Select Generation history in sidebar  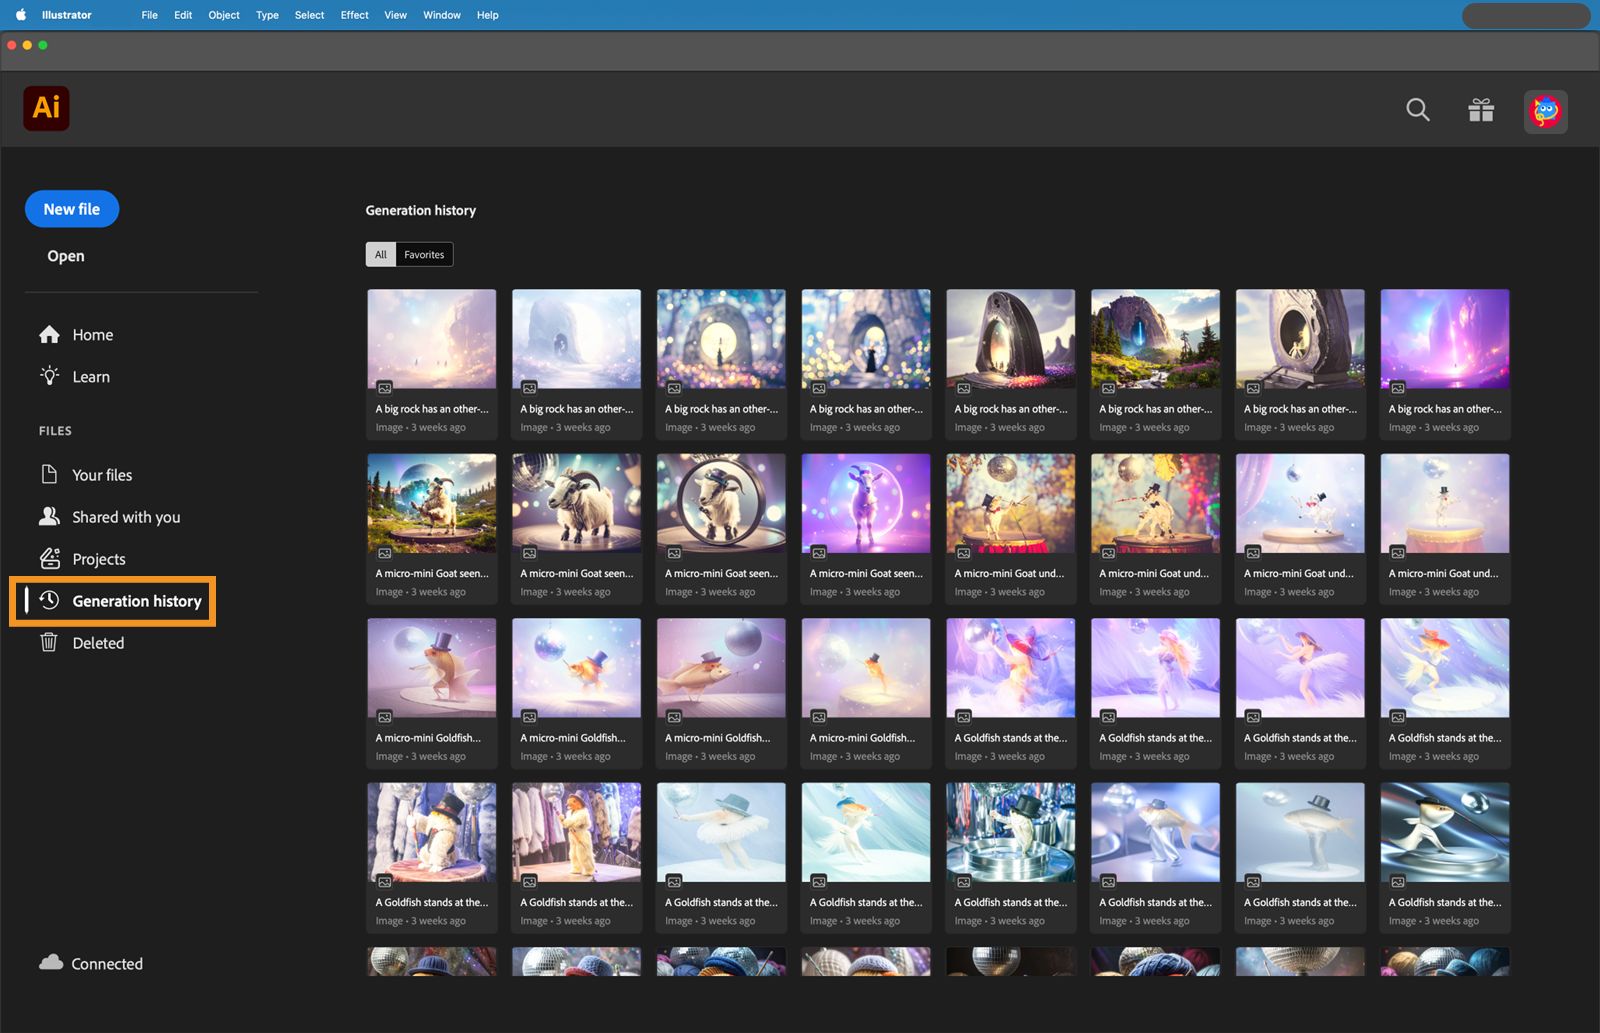point(136,601)
